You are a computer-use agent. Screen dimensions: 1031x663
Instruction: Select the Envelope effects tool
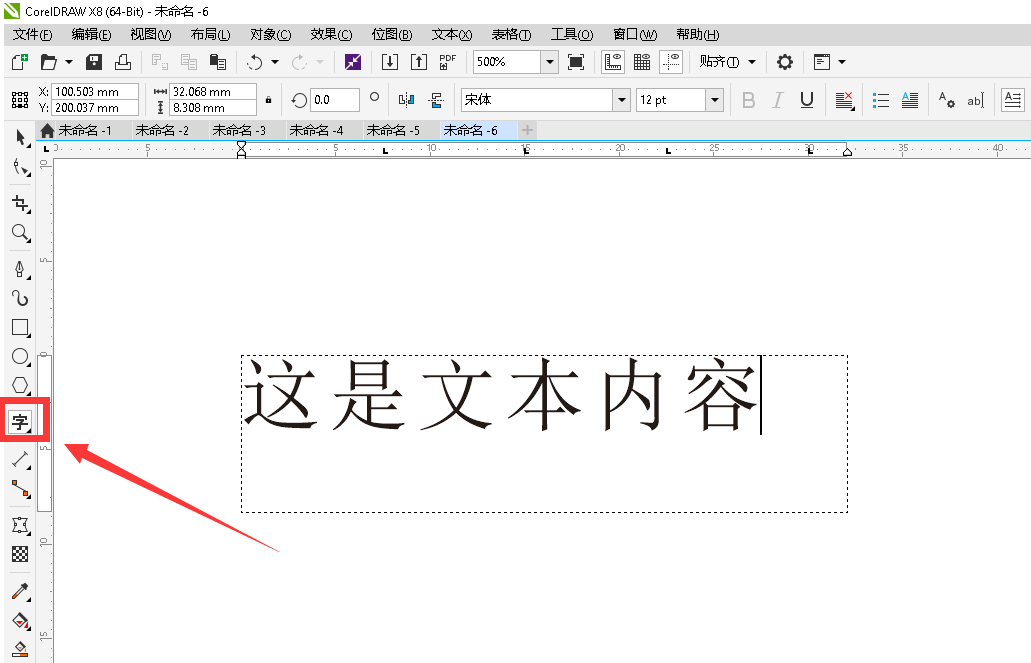[20, 526]
